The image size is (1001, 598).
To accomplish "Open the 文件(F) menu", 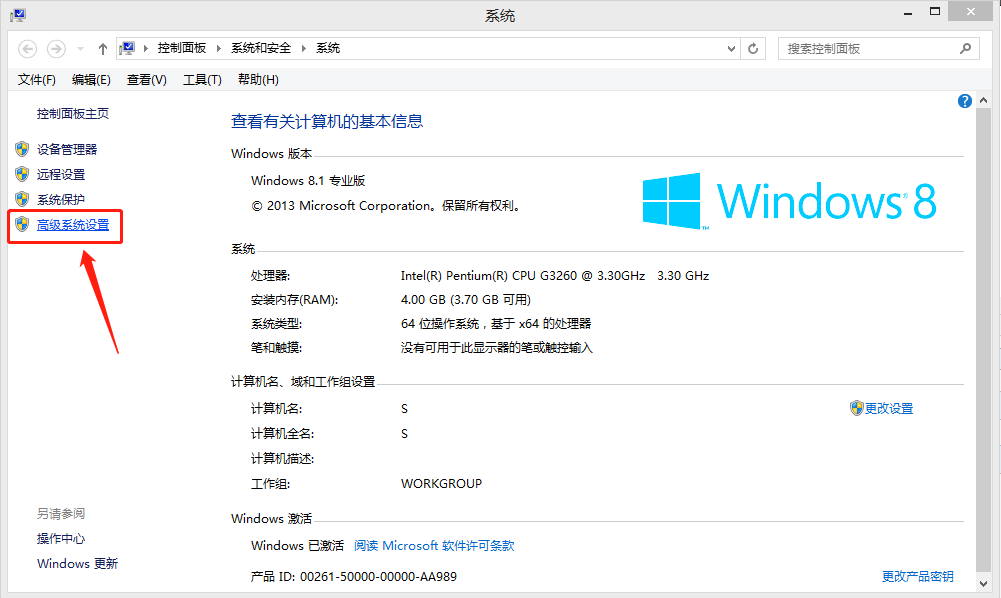I will [x=37, y=80].
